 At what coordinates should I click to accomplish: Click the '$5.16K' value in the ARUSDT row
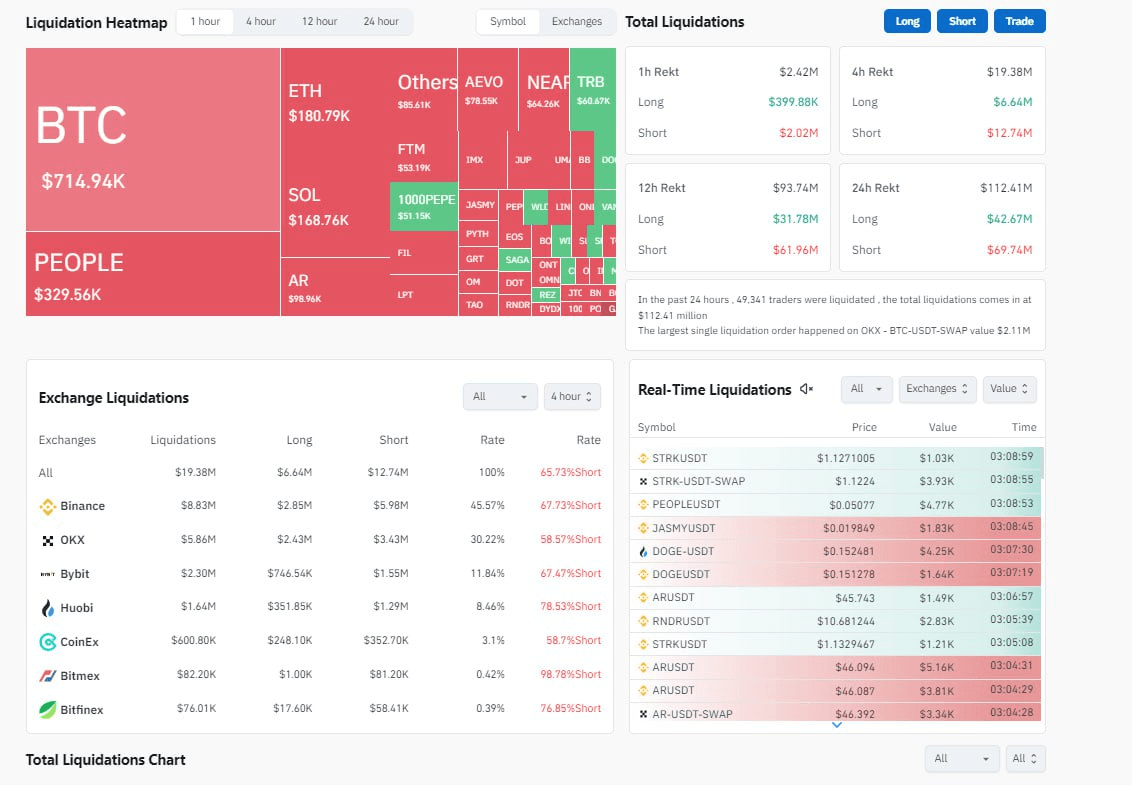point(936,667)
